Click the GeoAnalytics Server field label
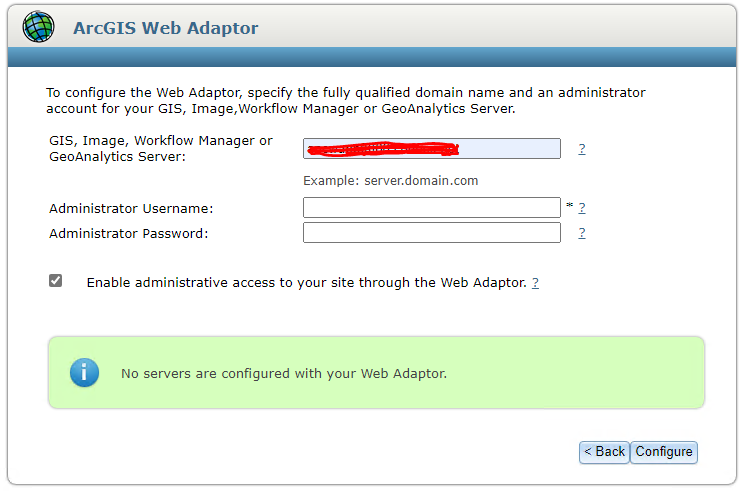The image size is (744, 491). (x=160, y=149)
